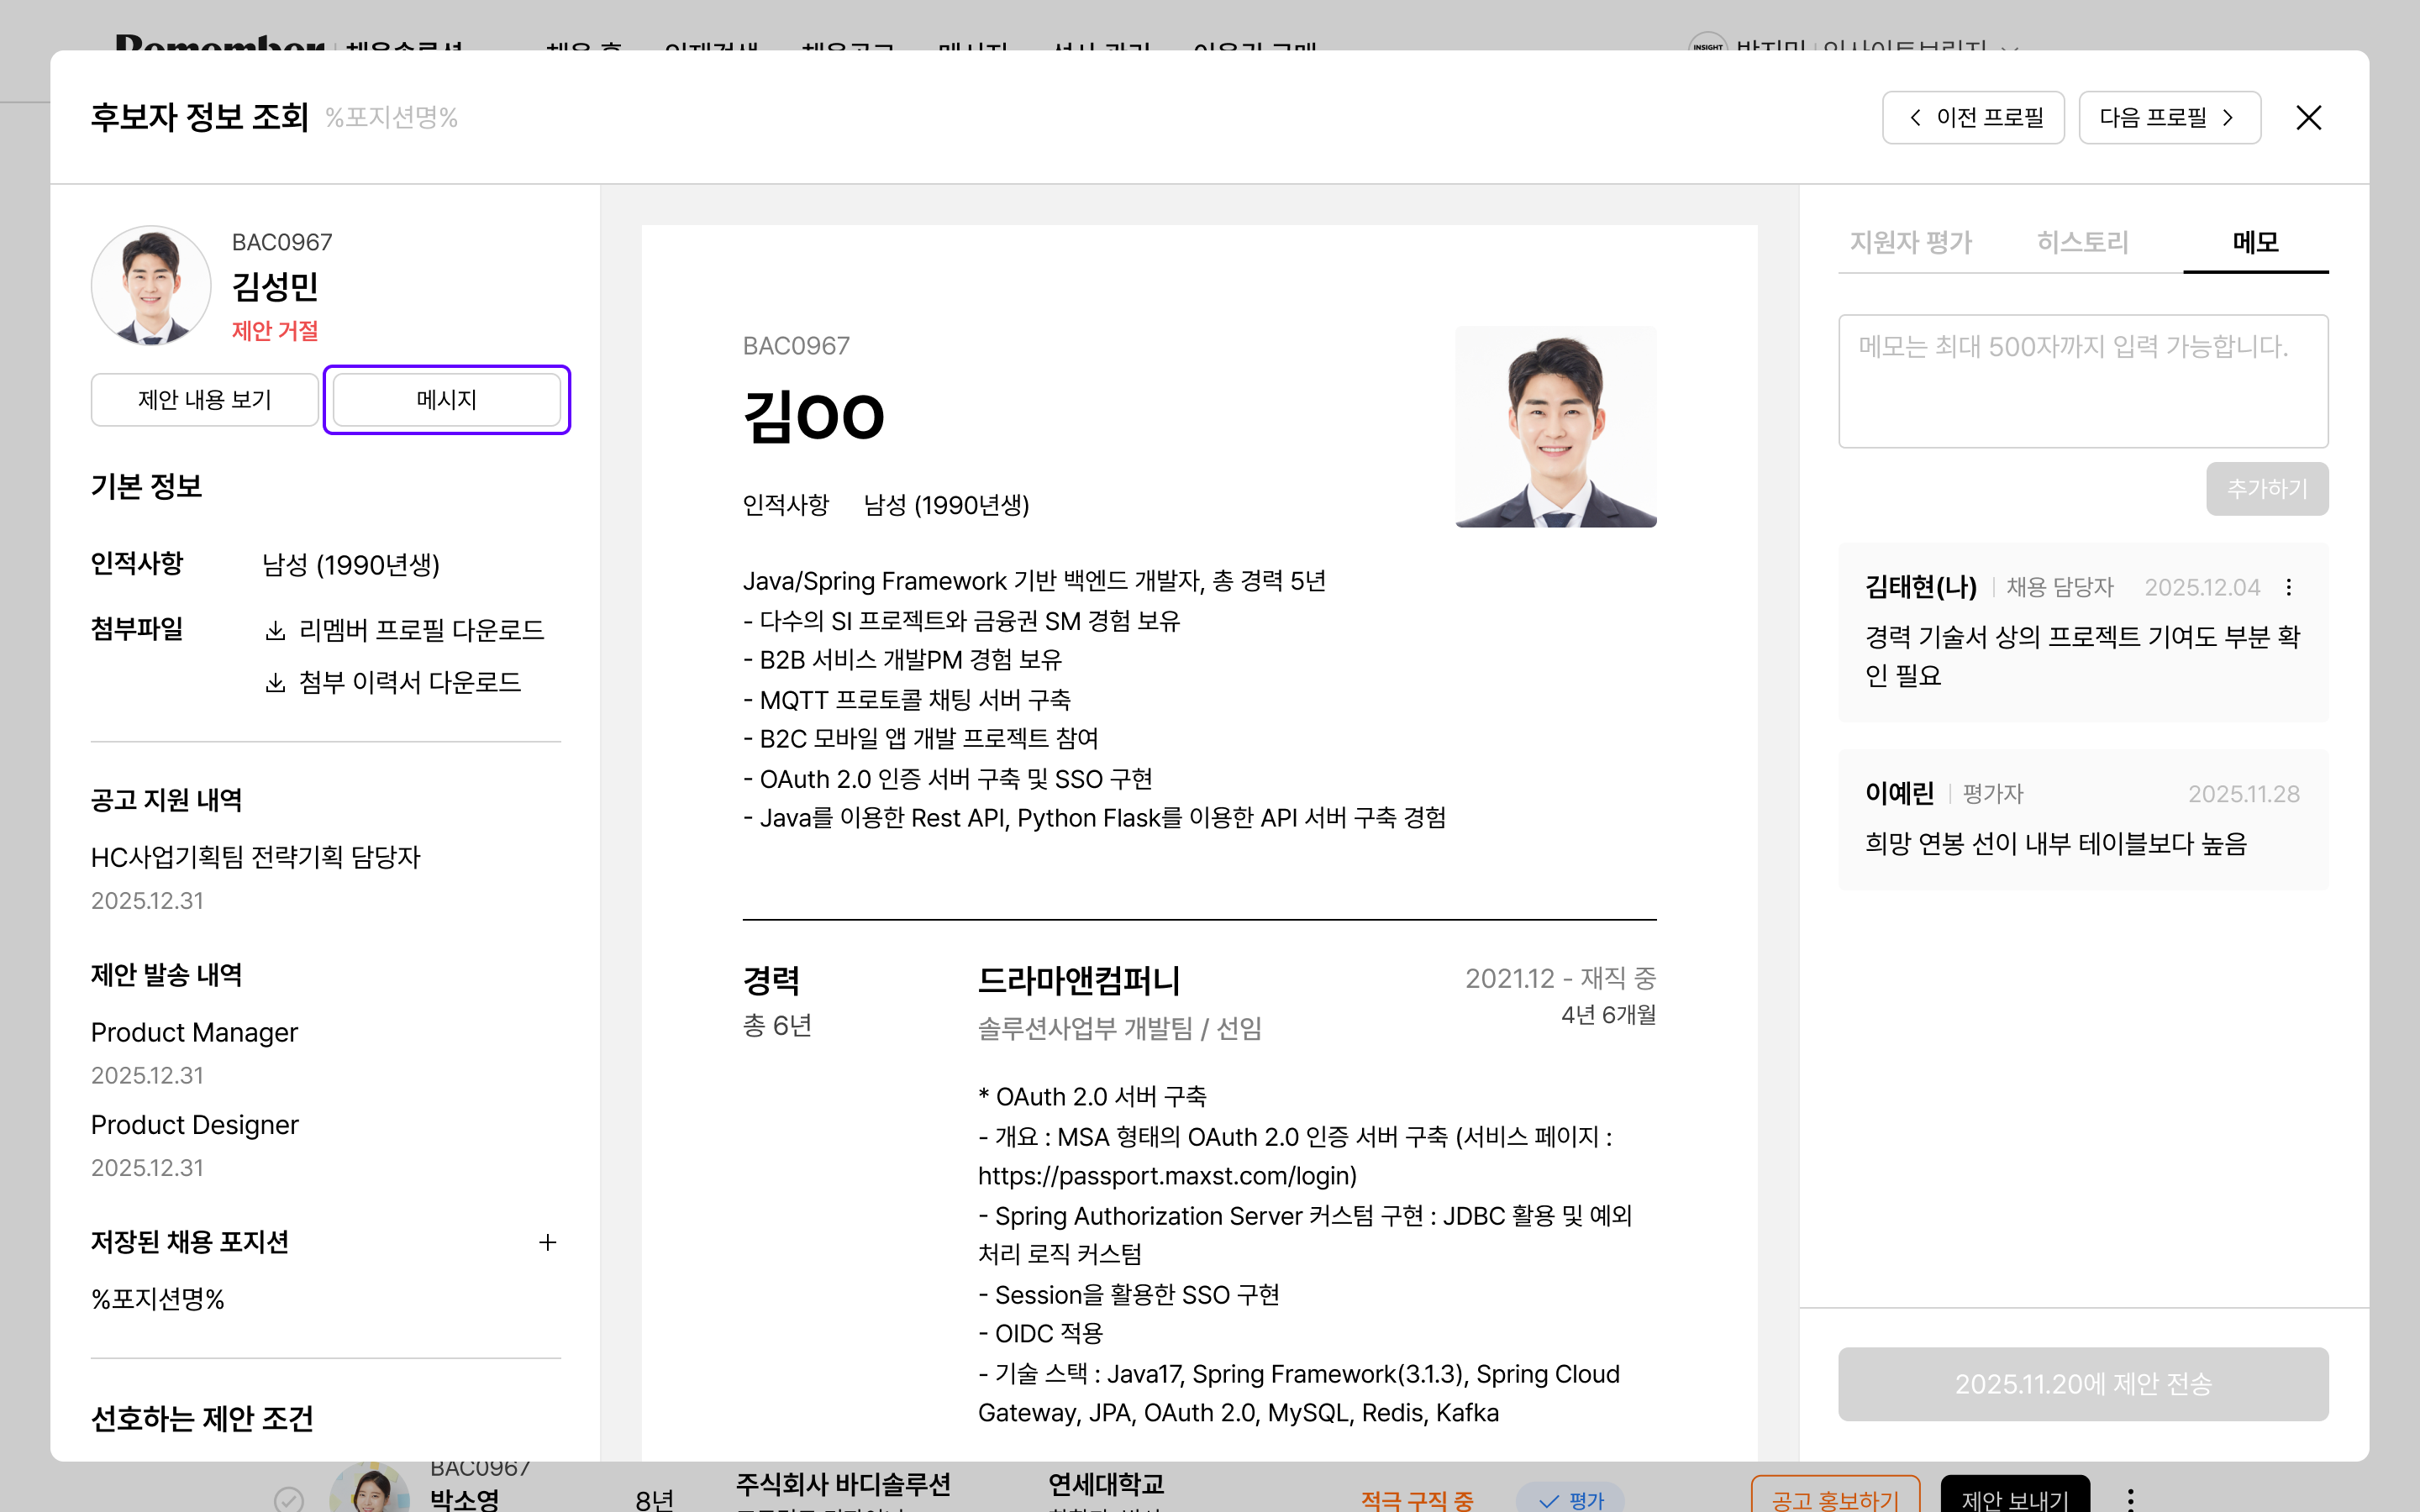Switch to the 지원자 평가 tab
Viewport: 2420px width, 1512px height.
[1910, 242]
